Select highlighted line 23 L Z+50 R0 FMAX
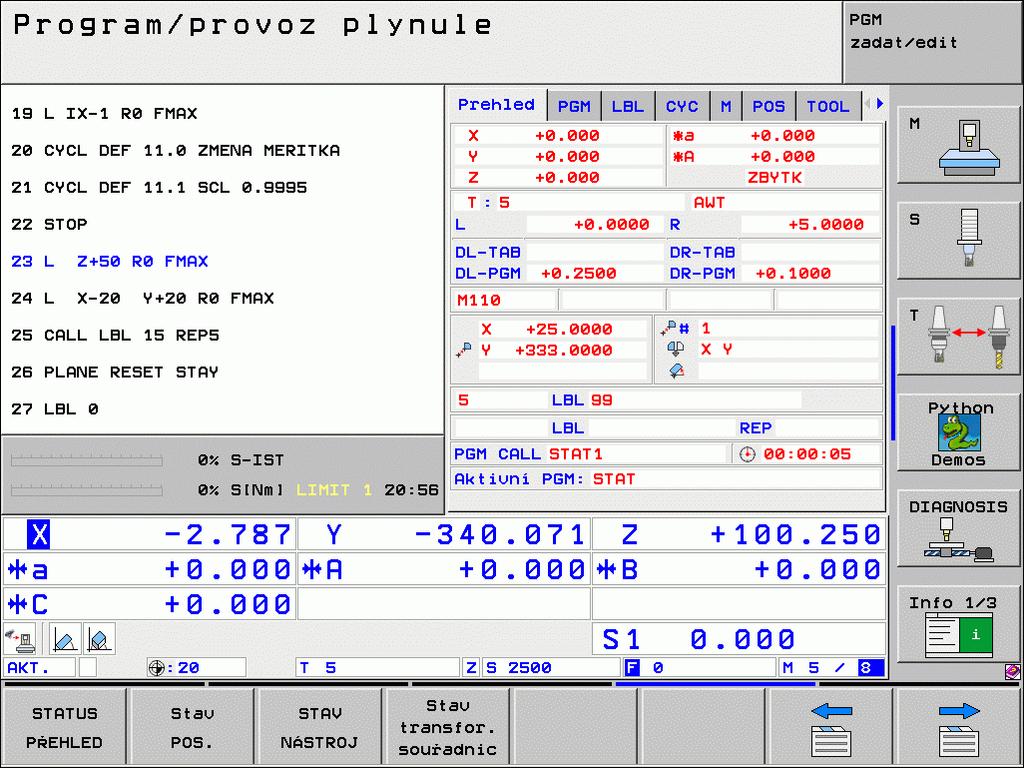This screenshot has height=768, width=1024. [x=110, y=261]
